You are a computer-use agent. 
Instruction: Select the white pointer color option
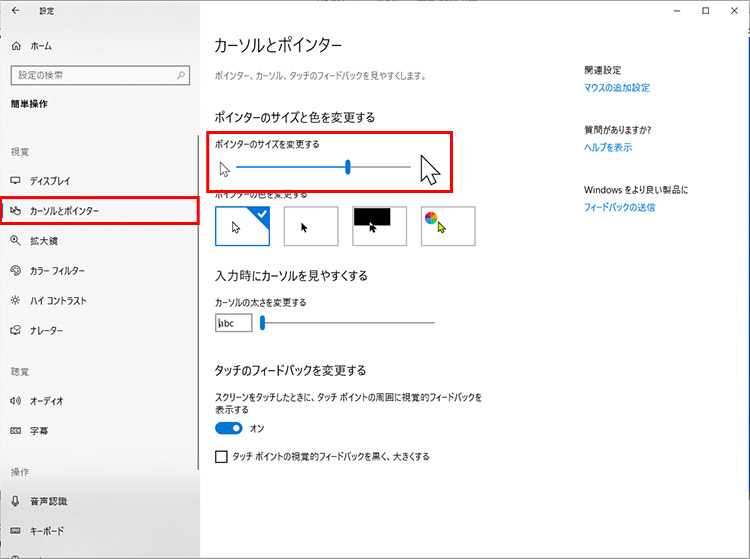point(242,226)
